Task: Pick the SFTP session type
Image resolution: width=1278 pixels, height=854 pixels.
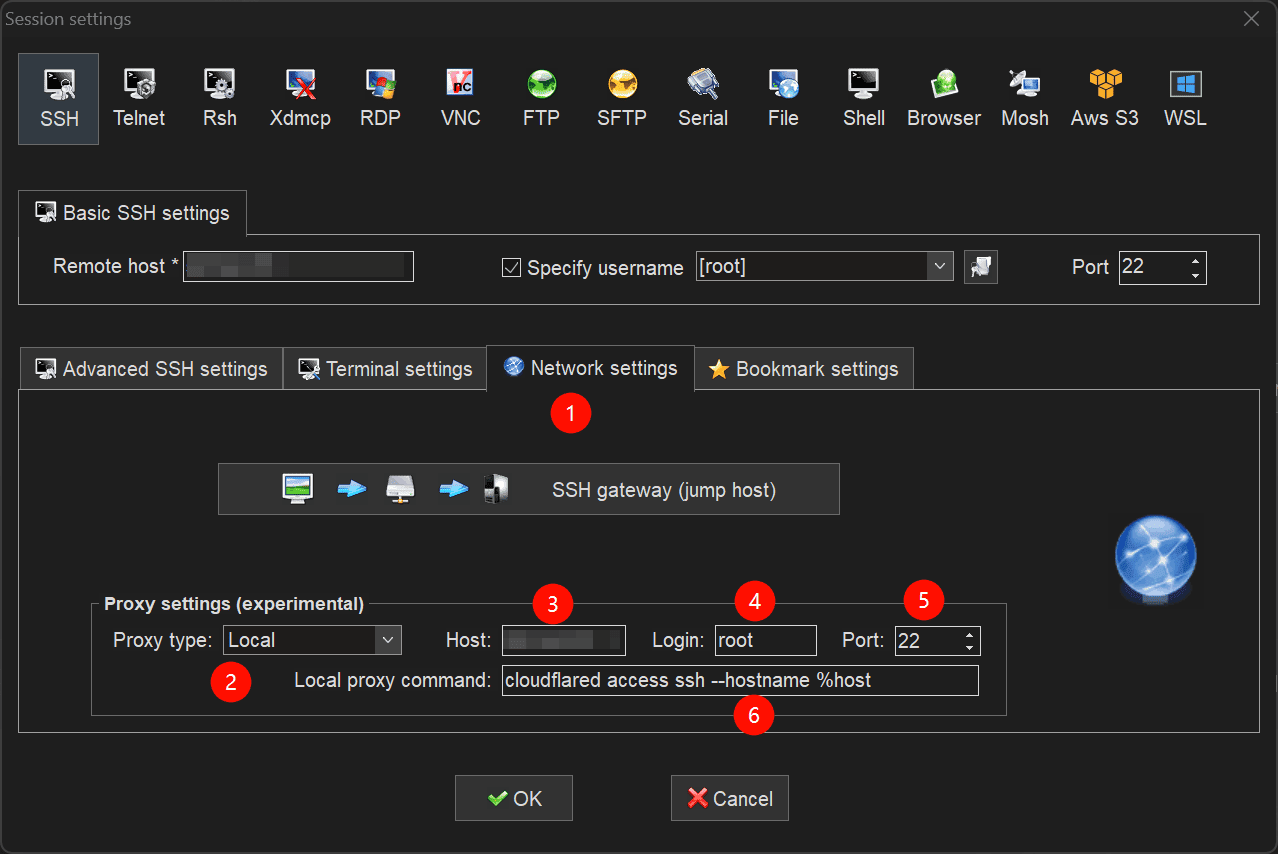Action: (x=621, y=98)
